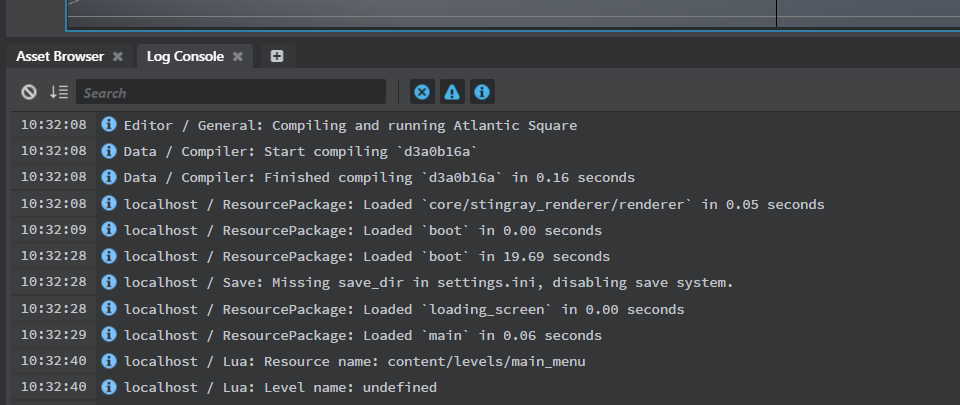Select the 'Resource name: content/levels/main_menu' log entry
The height and width of the screenshot is (405, 960).
tap(354, 361)
